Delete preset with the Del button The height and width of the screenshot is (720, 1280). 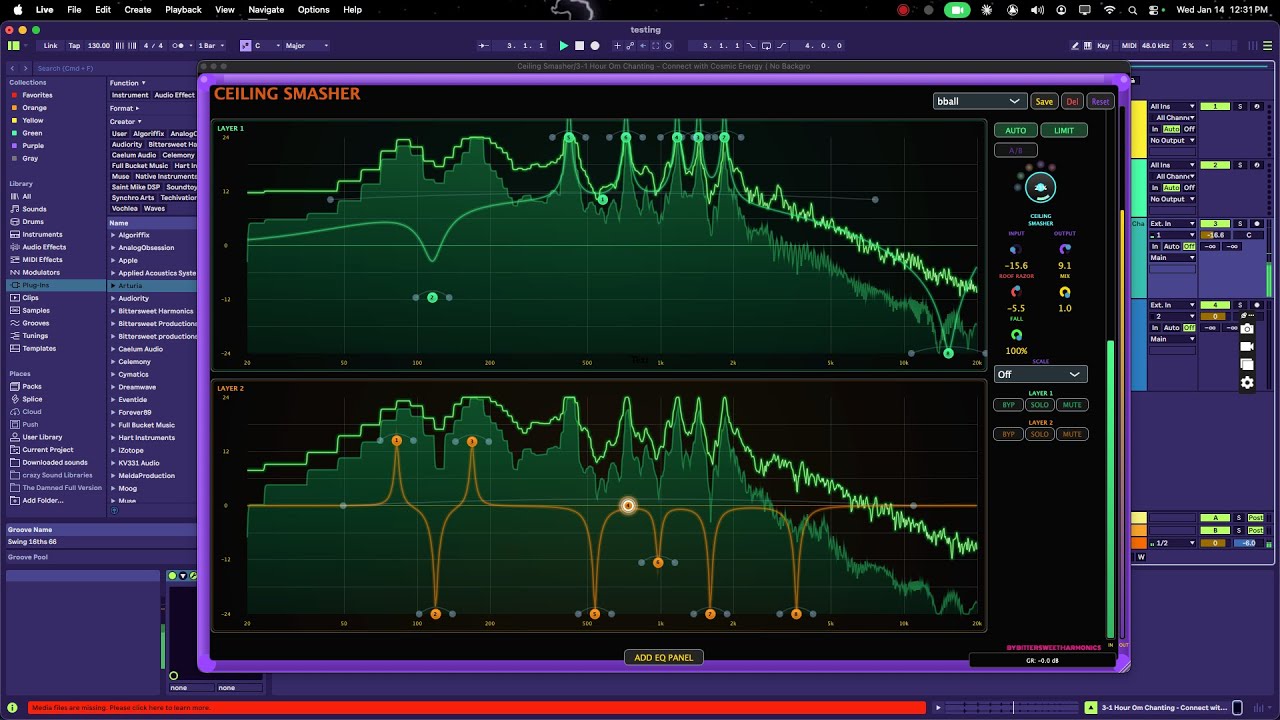pyautogui.click(x=1072, y=101)
